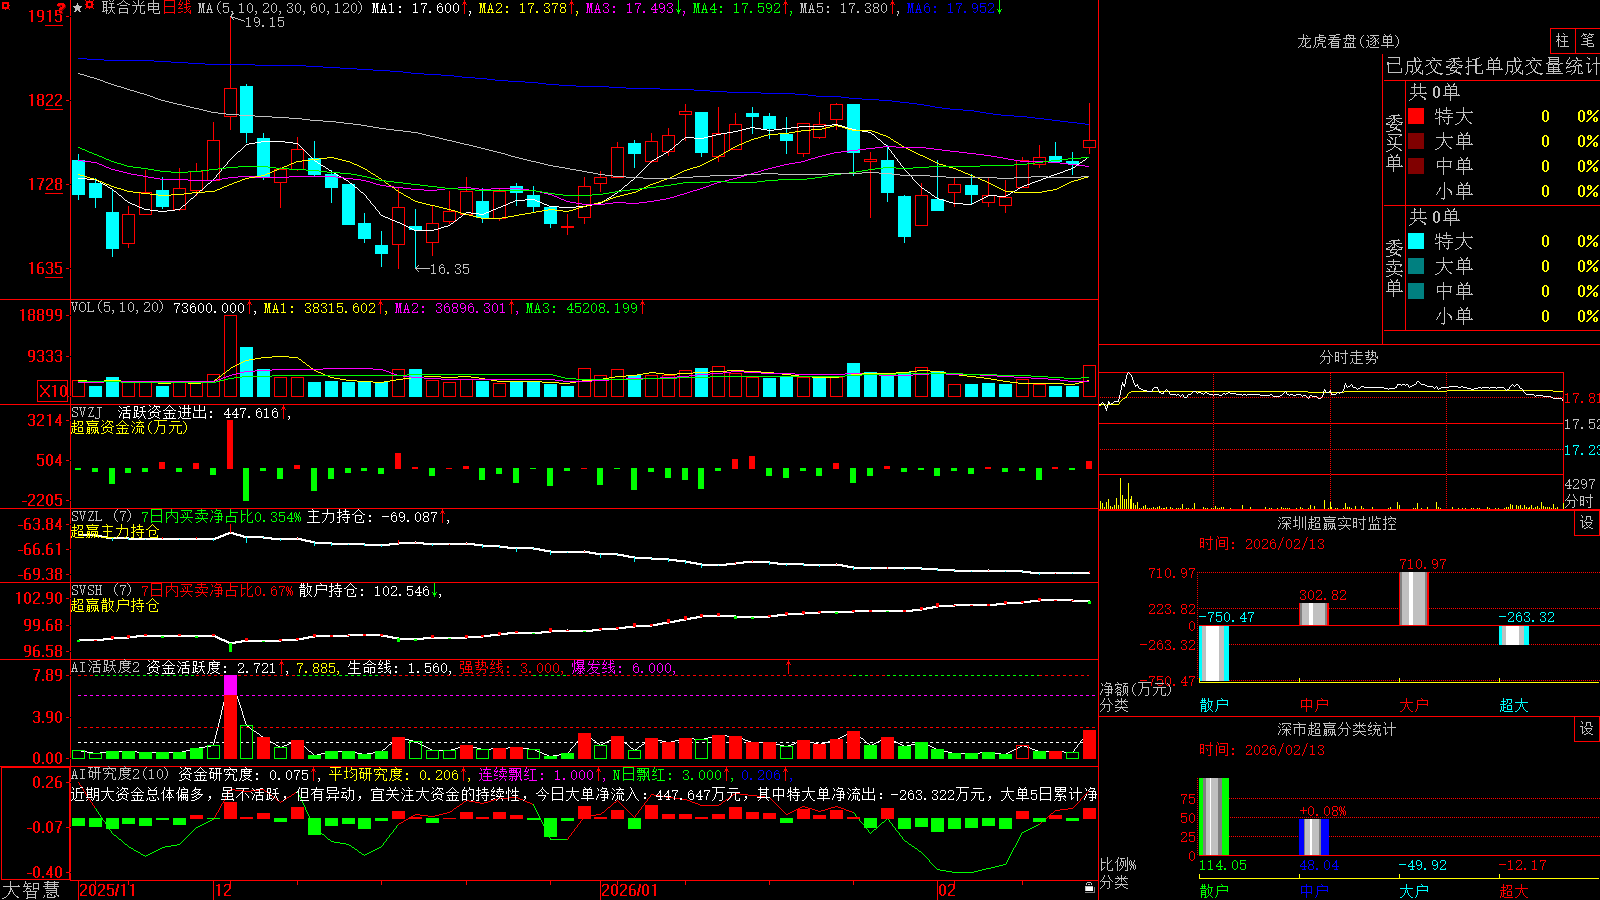Click the X10 volume scale marker
The image size is (1600, 900).
pos(53,391)
